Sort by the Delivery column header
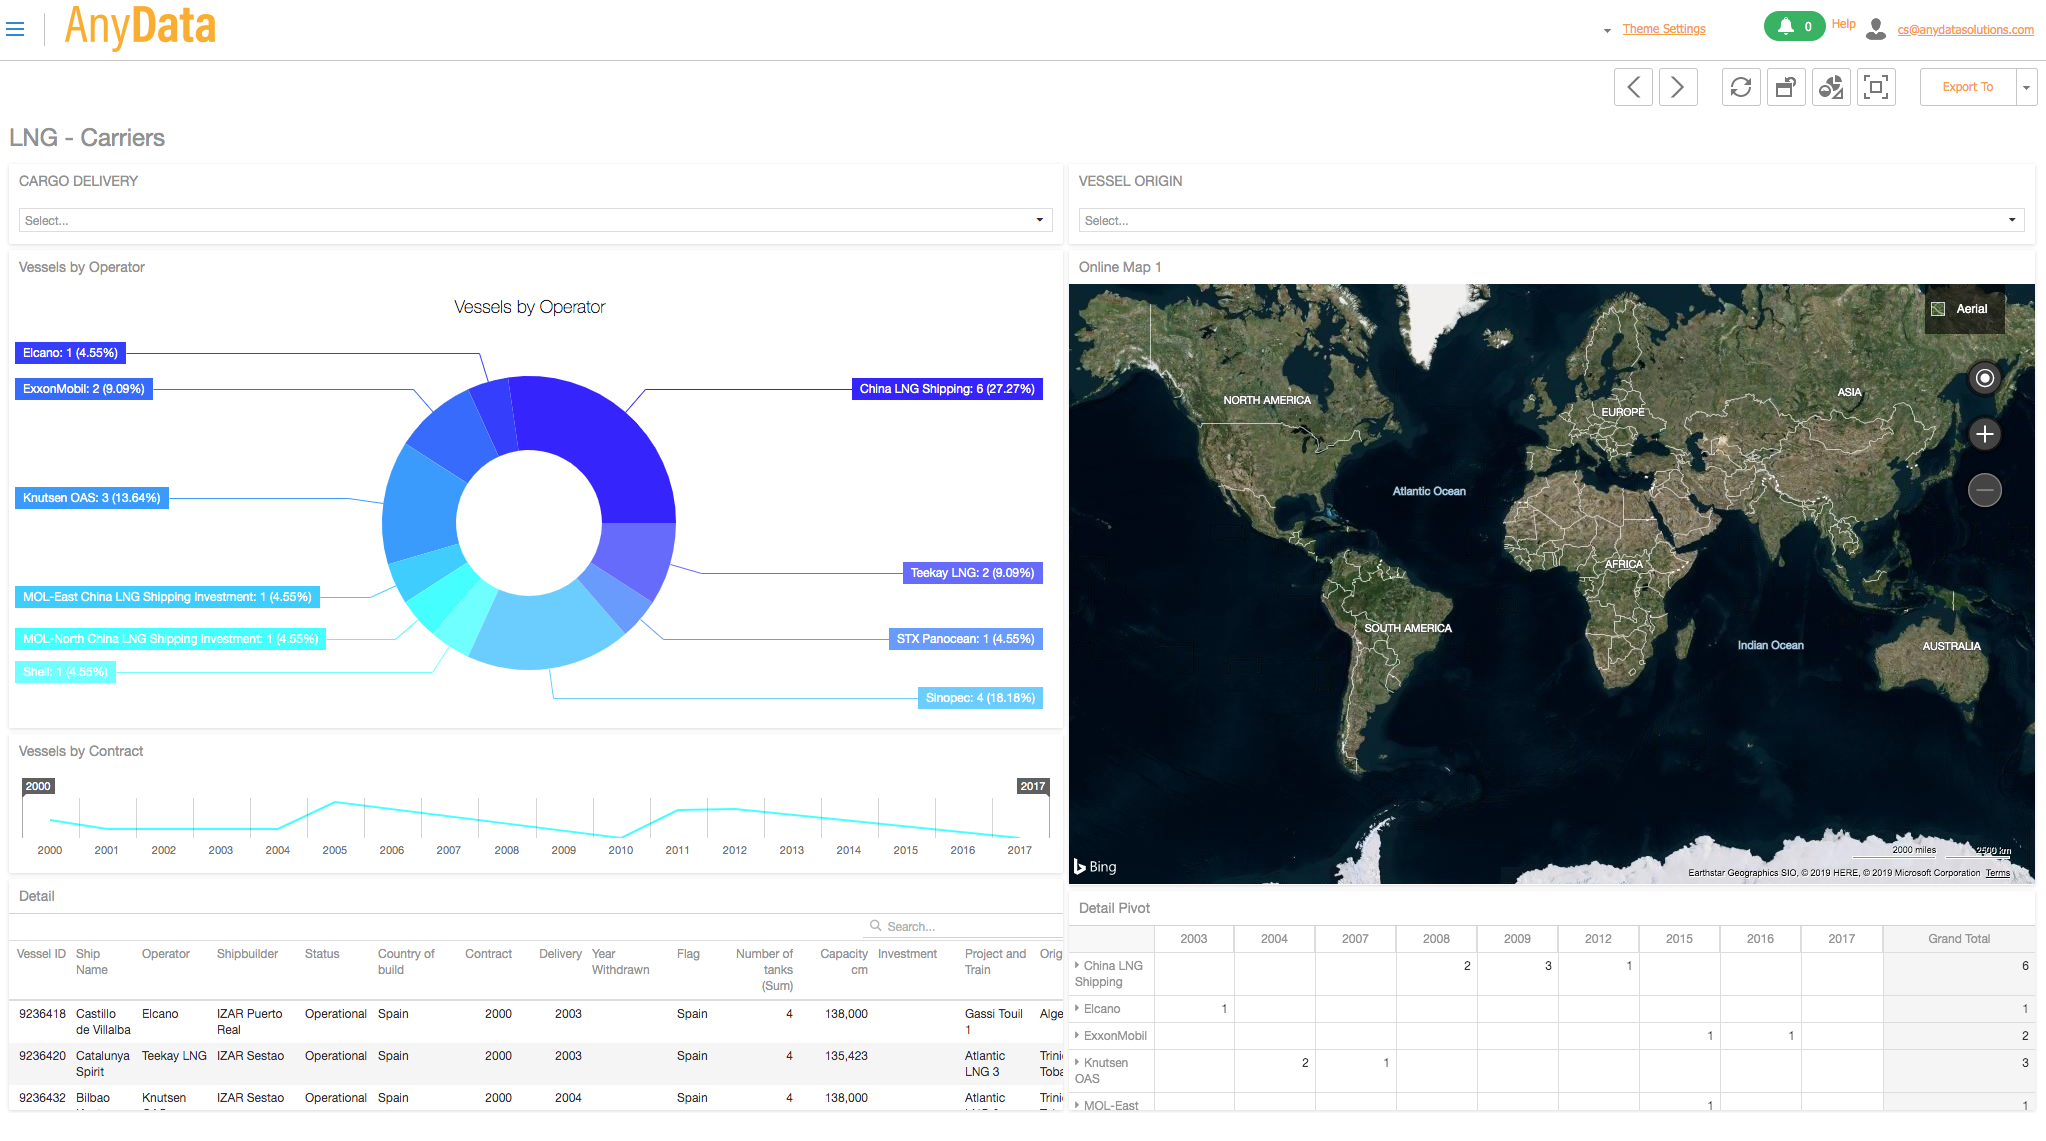Screen dimensions: 2046x1141 560,954
